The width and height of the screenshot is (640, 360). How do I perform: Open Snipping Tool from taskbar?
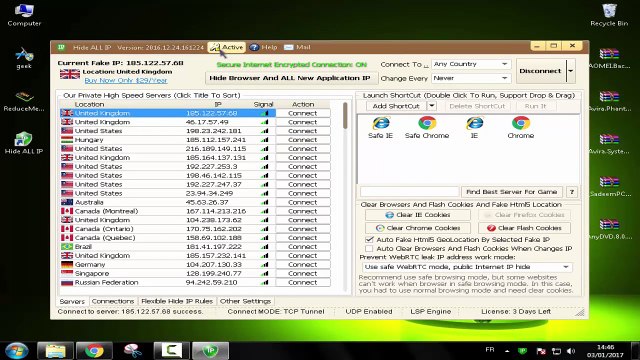133,351
